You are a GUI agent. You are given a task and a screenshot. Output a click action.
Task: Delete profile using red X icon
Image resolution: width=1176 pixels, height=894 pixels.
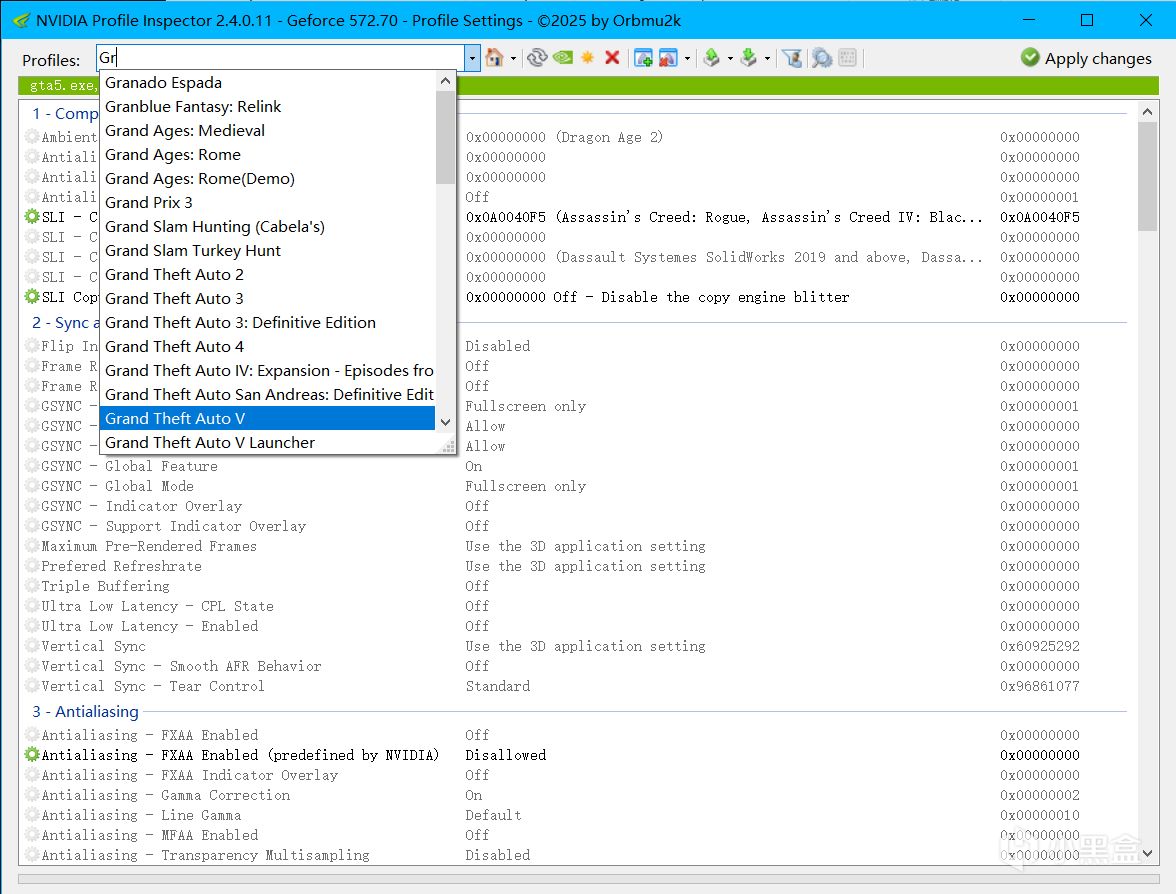click(x=612, y=58)
